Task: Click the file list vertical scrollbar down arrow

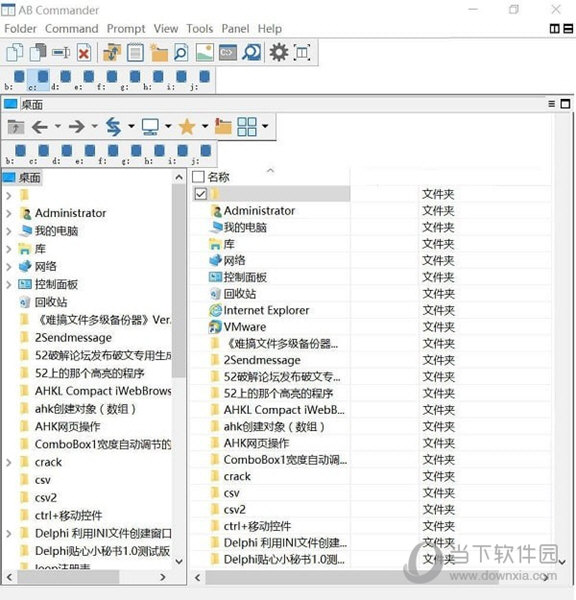Action: [x=561, y=562]
